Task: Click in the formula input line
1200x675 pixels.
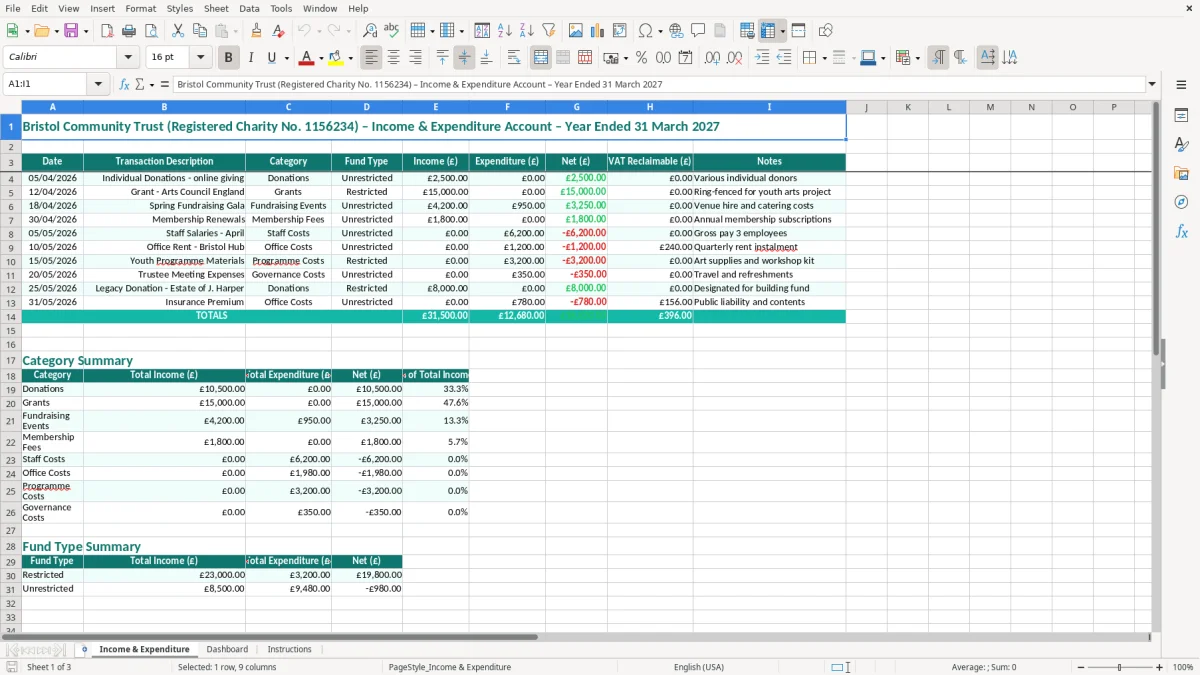Action: (x=659, y=84)
